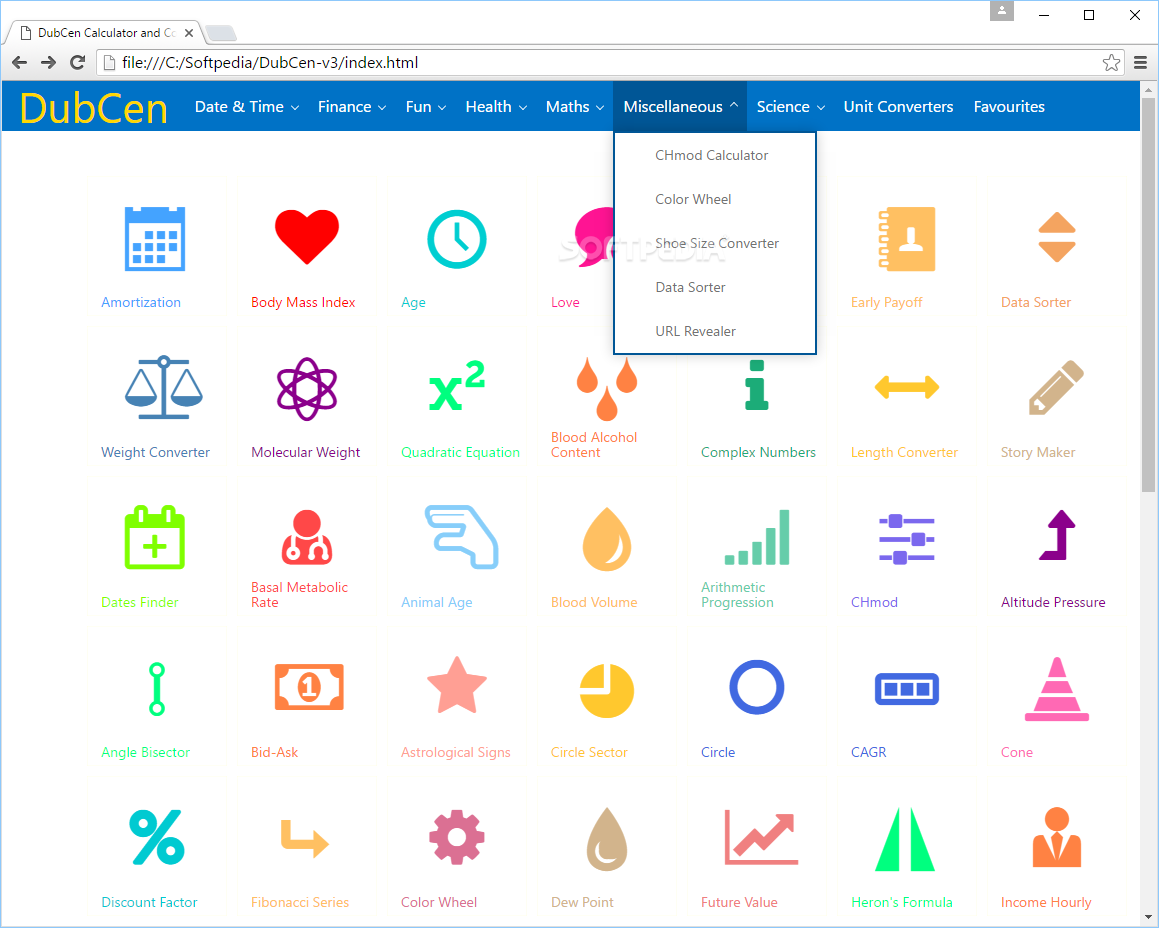The height and width of the screenshot is (928, 1159).
Task: Click the Income Hourly businessman icon
Action: coord(1057,836)
